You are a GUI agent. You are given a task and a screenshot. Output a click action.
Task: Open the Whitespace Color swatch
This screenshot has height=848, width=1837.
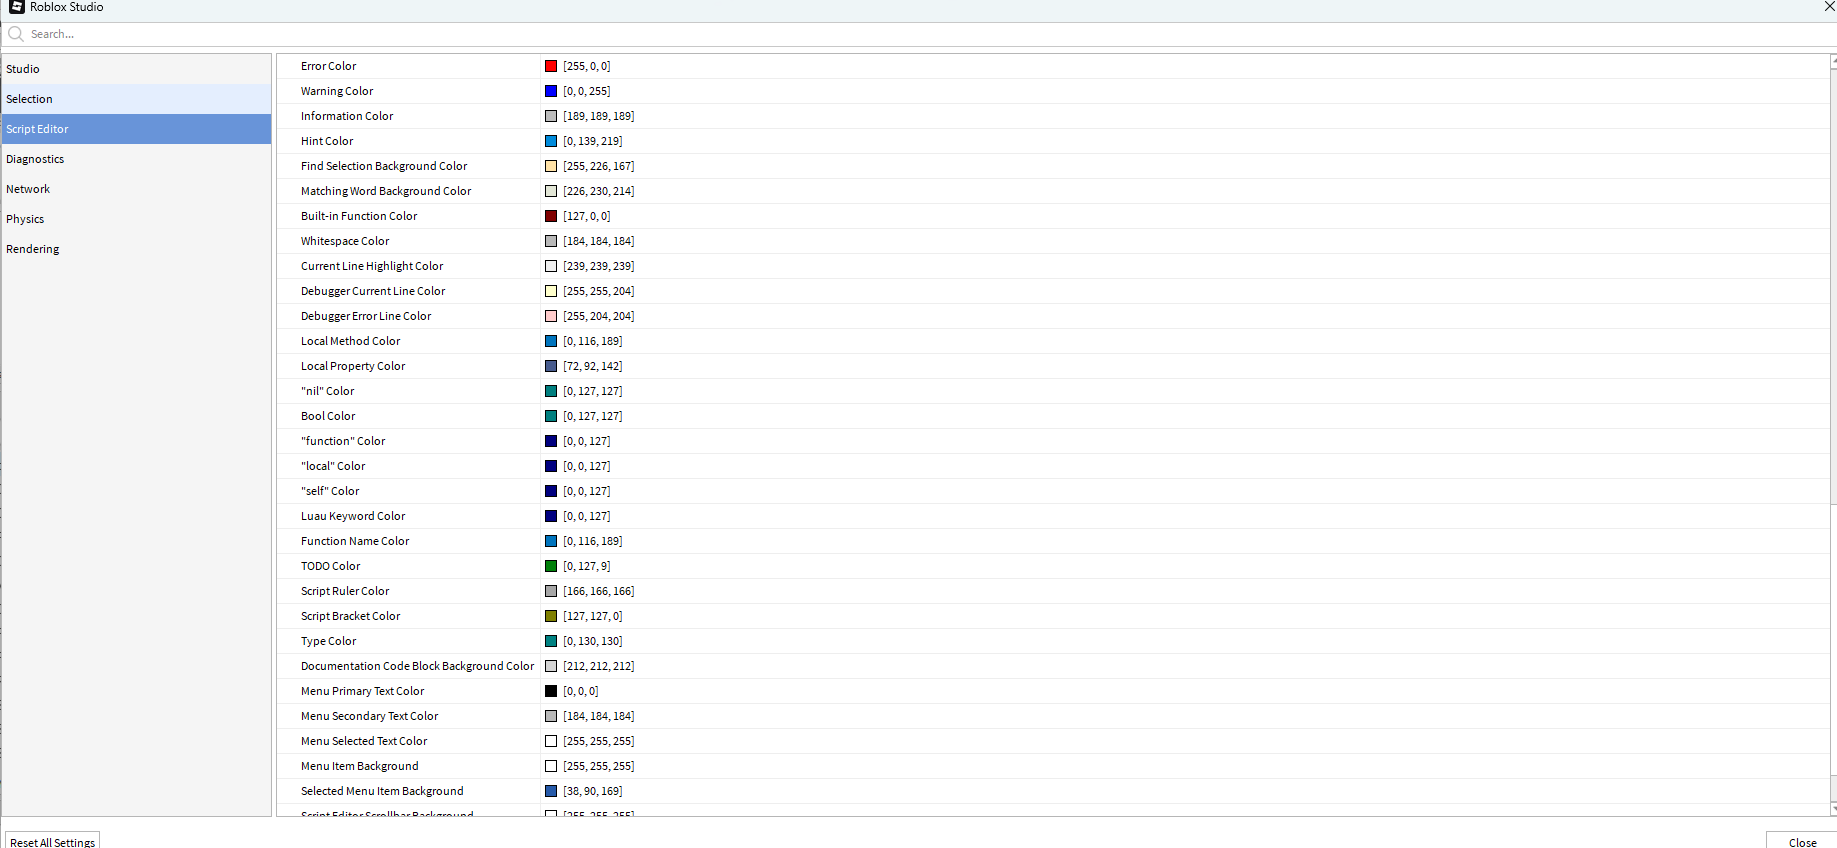pyautogui.click(x=551, y=241)
